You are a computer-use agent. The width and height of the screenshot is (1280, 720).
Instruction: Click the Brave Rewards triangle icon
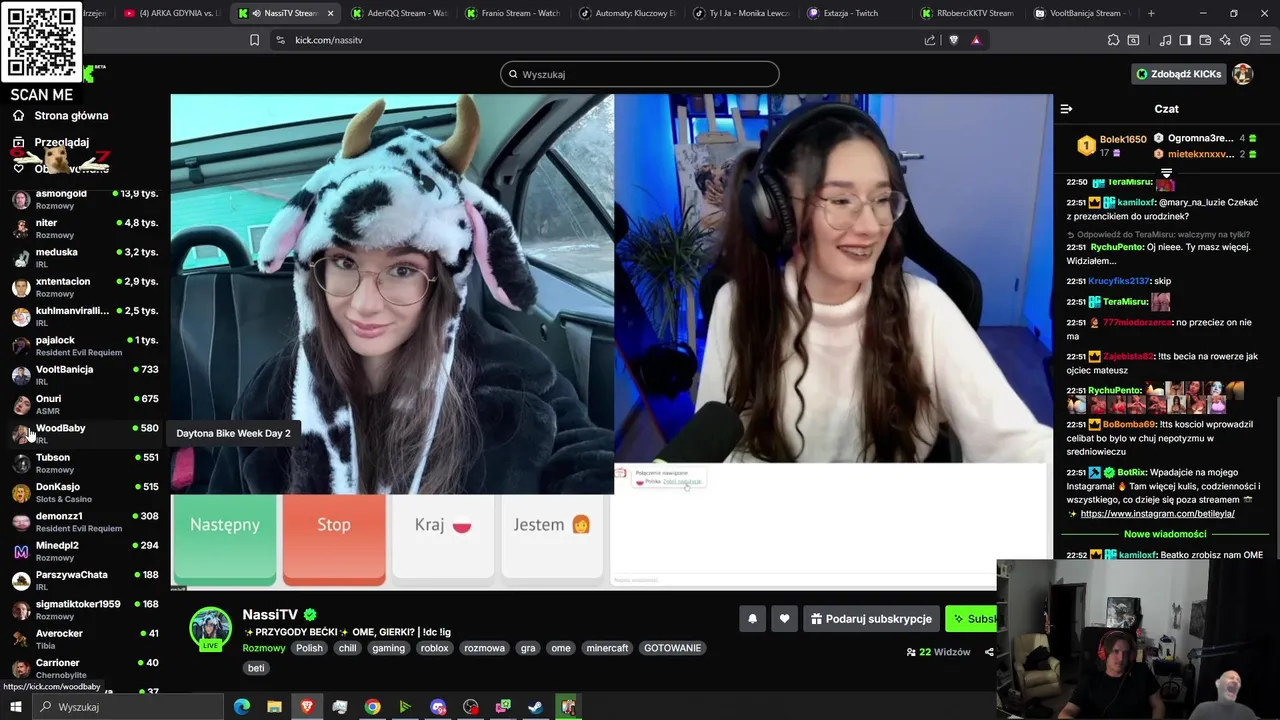click(976, 40)
